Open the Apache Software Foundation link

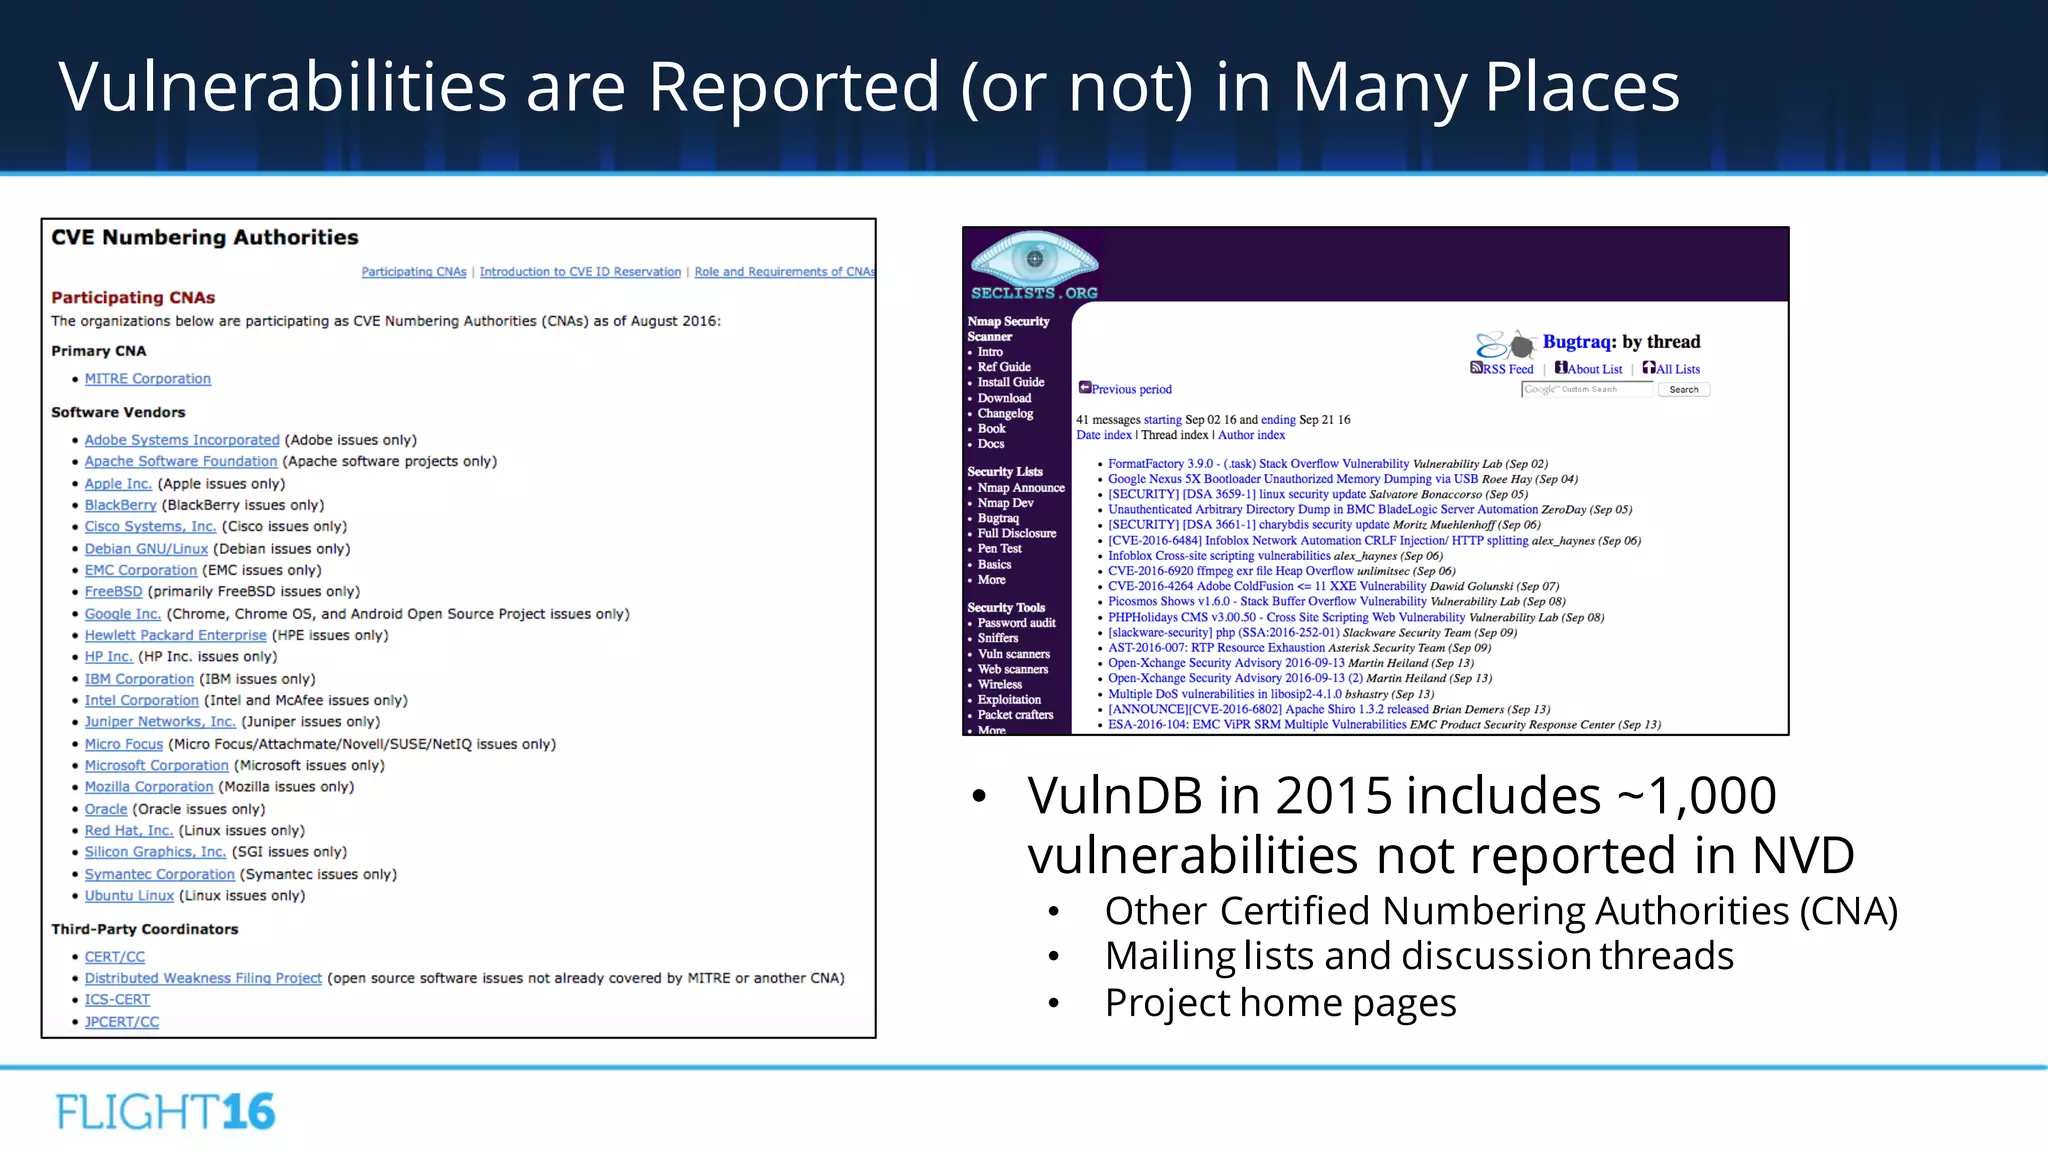point(181,461)
